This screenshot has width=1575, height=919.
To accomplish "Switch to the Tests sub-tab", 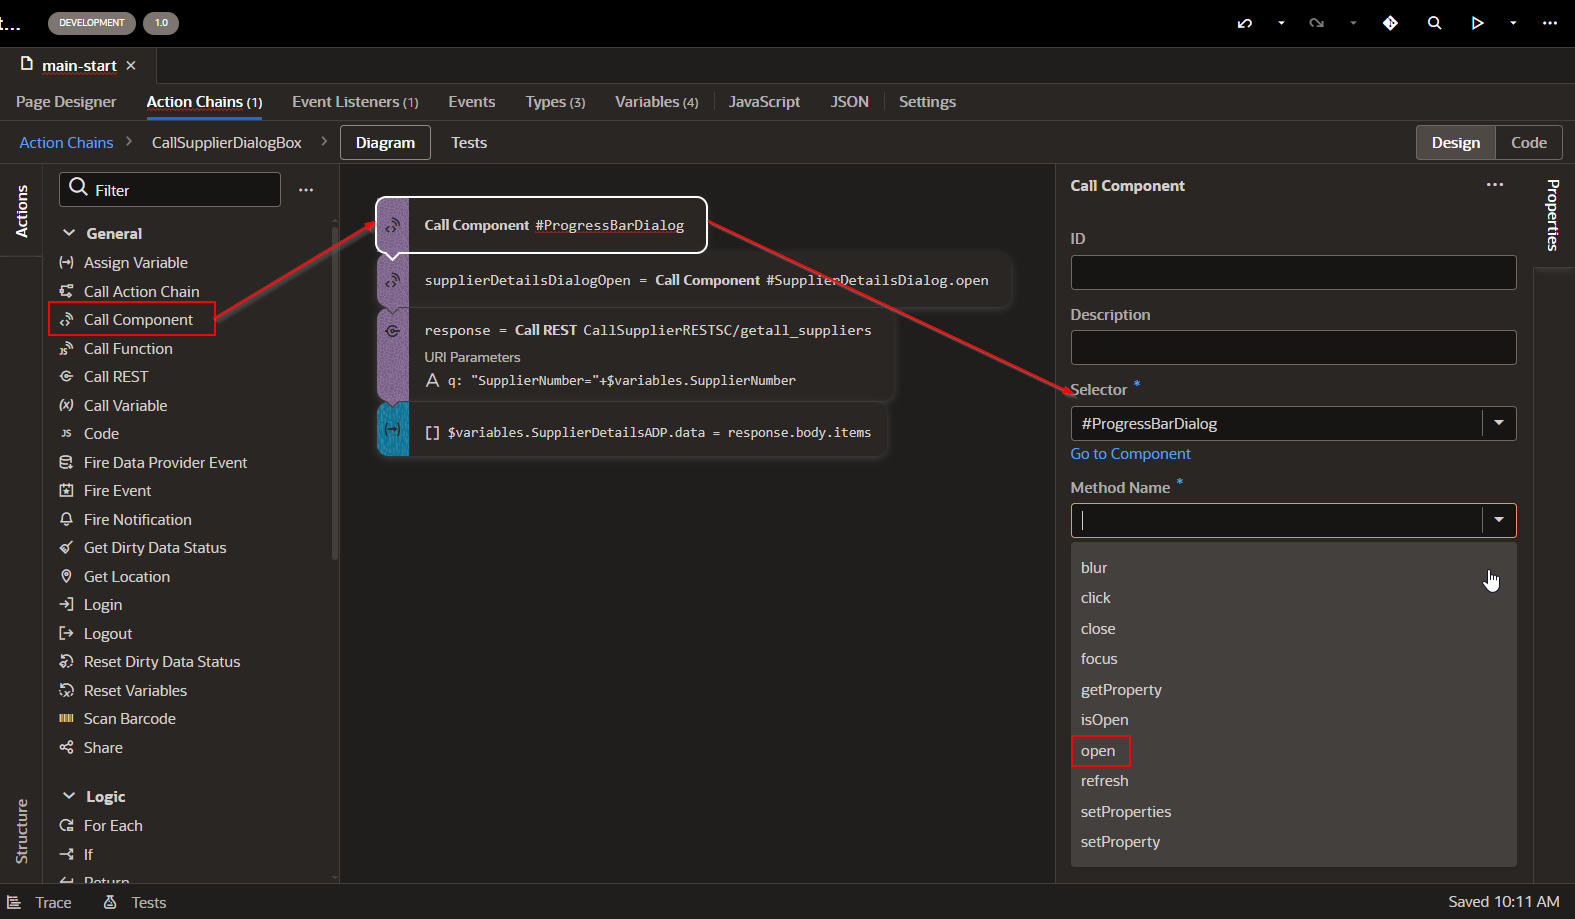I will [469, 143].
